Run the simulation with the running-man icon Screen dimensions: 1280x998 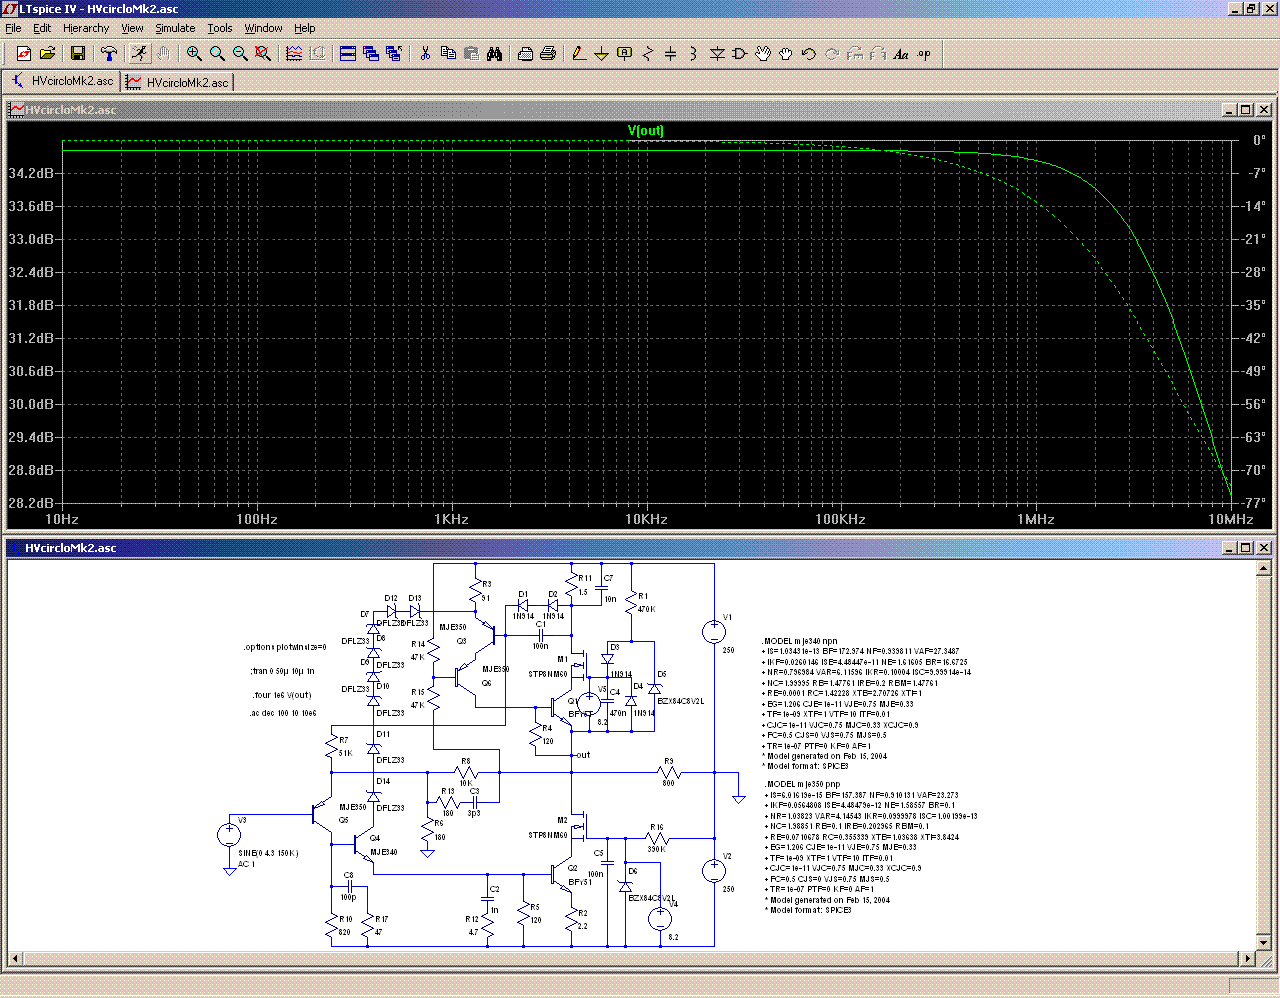coord(140,54)
